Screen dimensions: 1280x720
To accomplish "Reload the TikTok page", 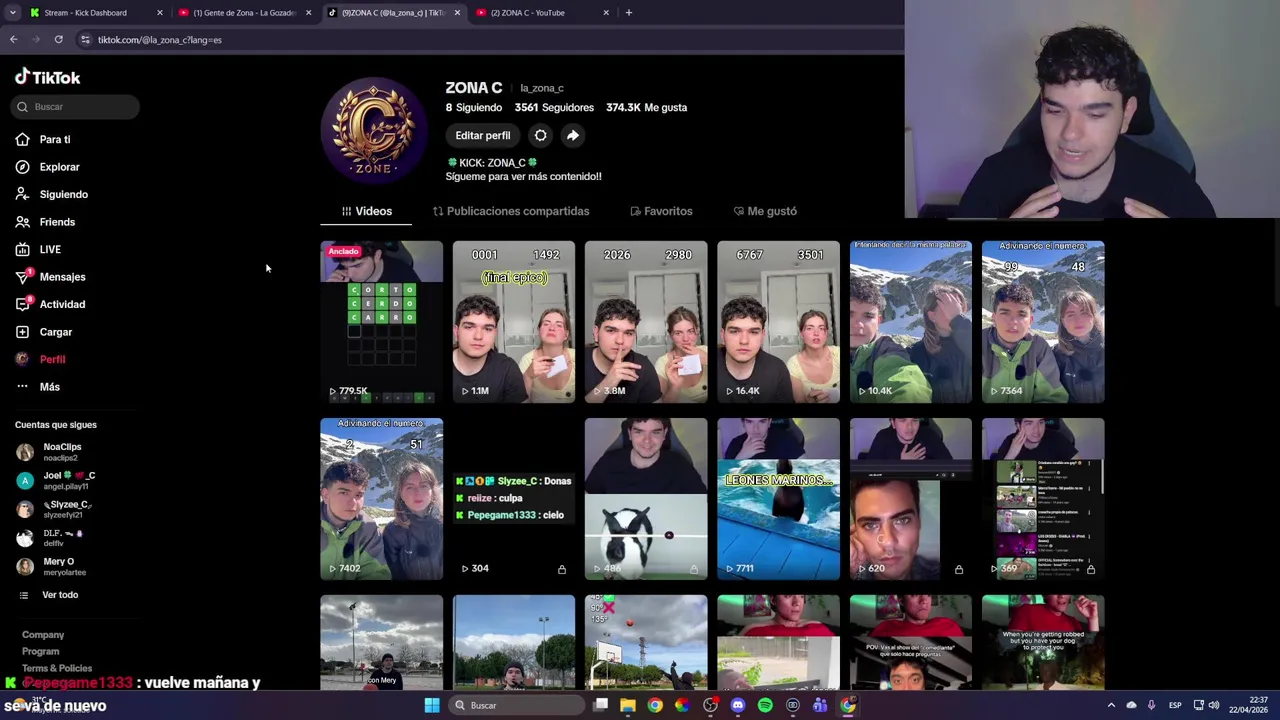I will click(58, 40).
